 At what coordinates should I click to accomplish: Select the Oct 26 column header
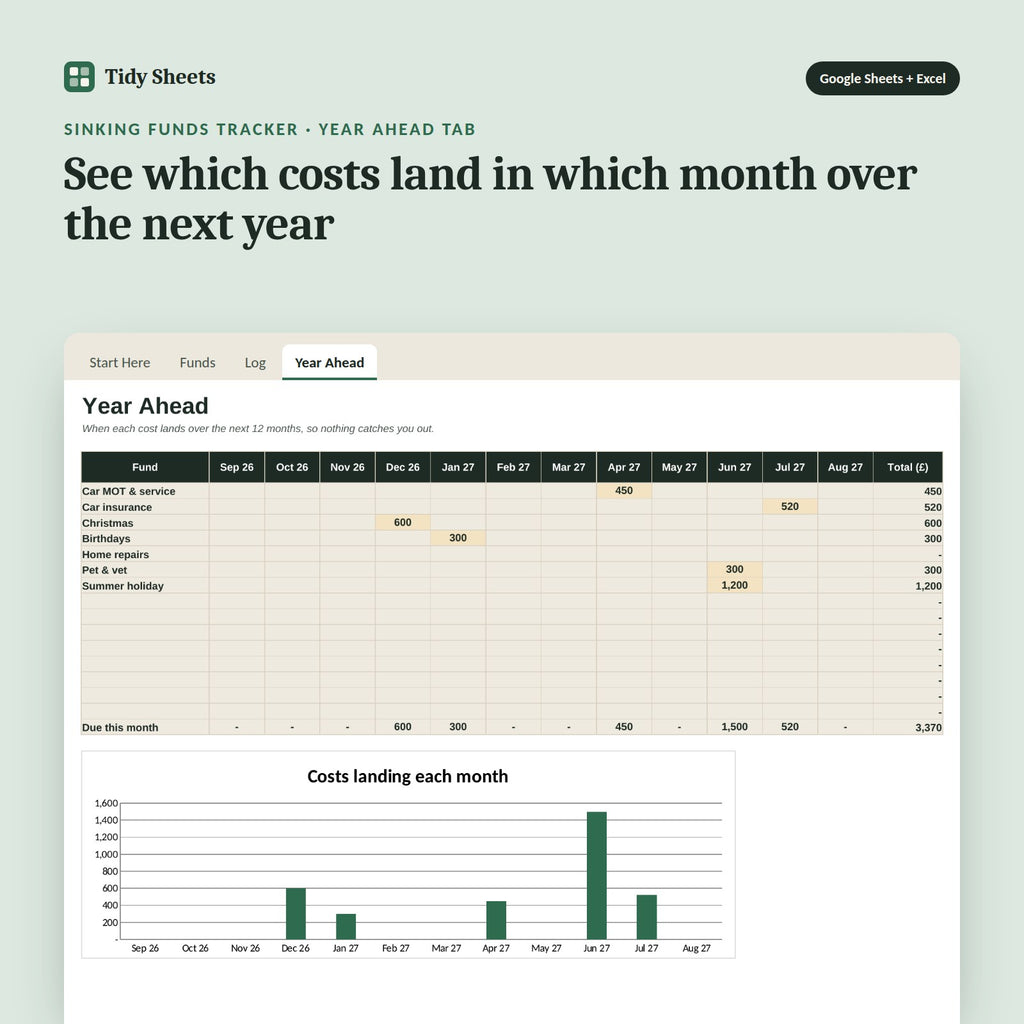click(x=292, y=467)
